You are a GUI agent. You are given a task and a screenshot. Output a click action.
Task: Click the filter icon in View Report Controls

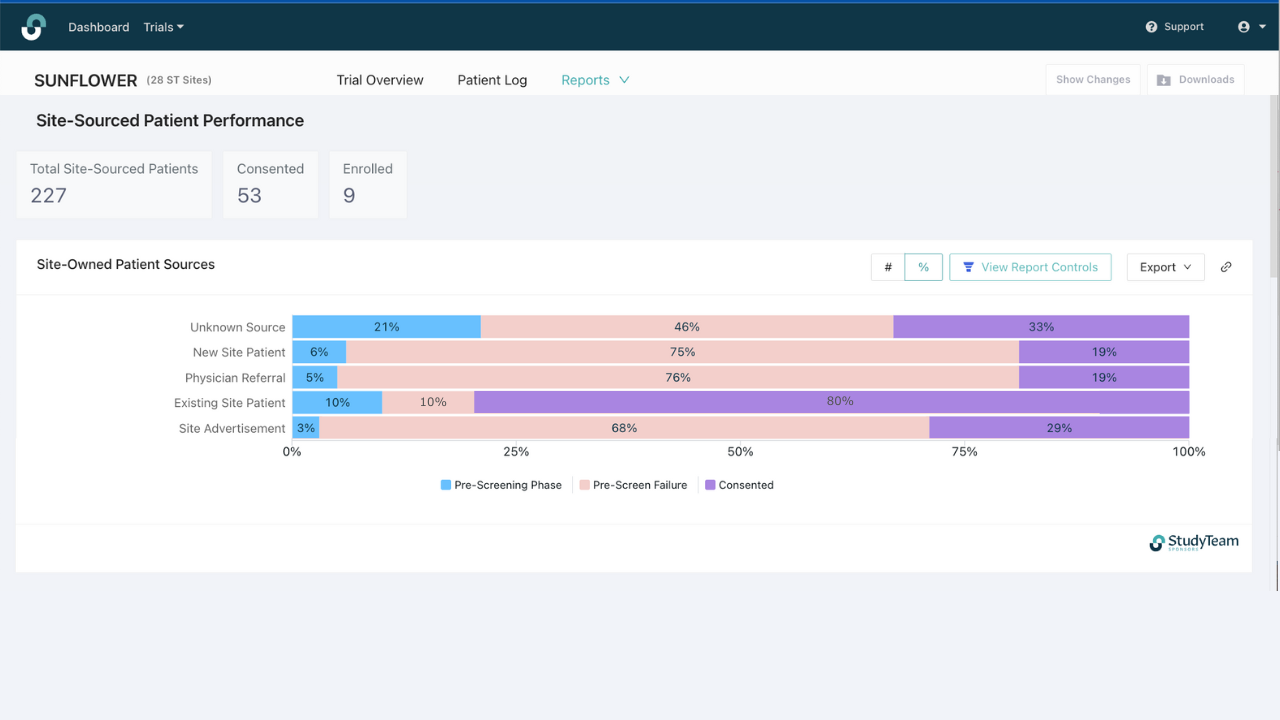click(968, 267)
